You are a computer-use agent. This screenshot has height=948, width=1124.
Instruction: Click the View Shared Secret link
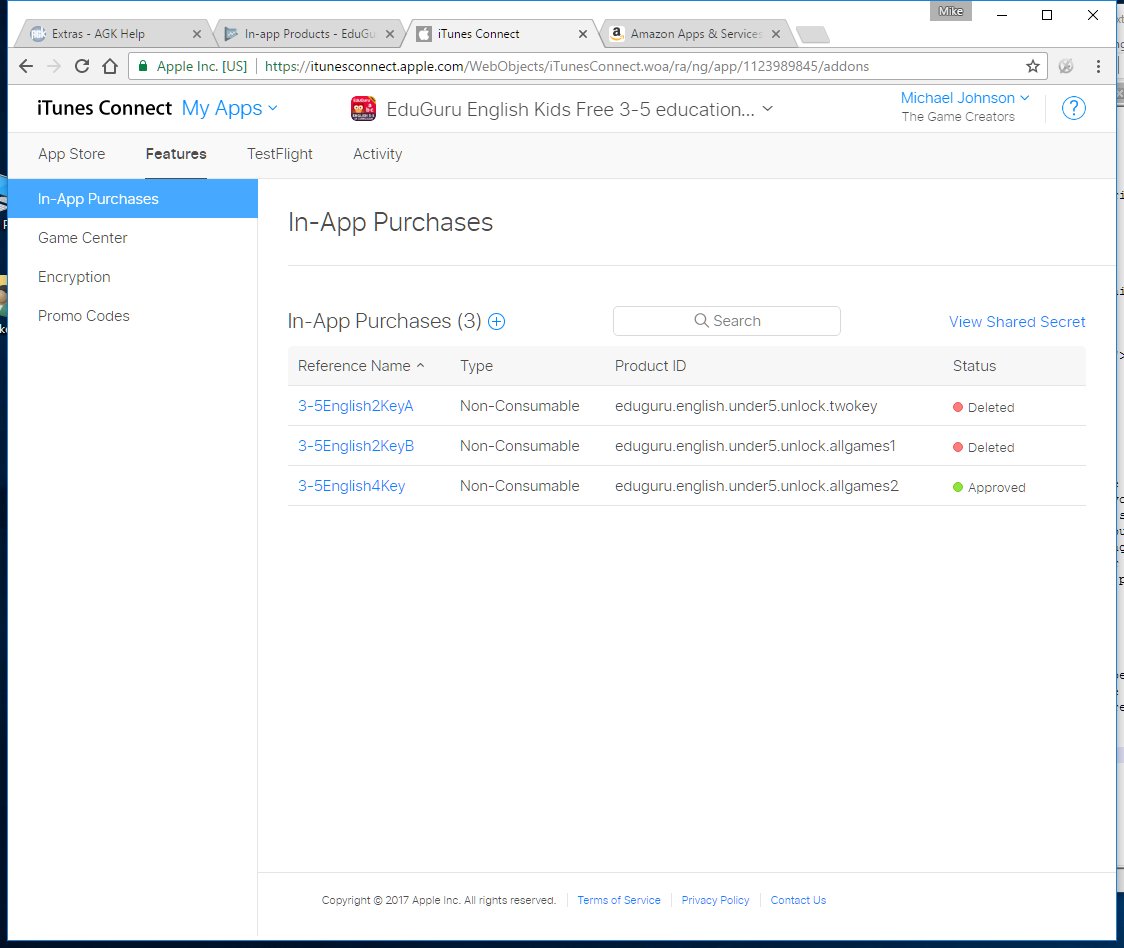[1016, 321]
